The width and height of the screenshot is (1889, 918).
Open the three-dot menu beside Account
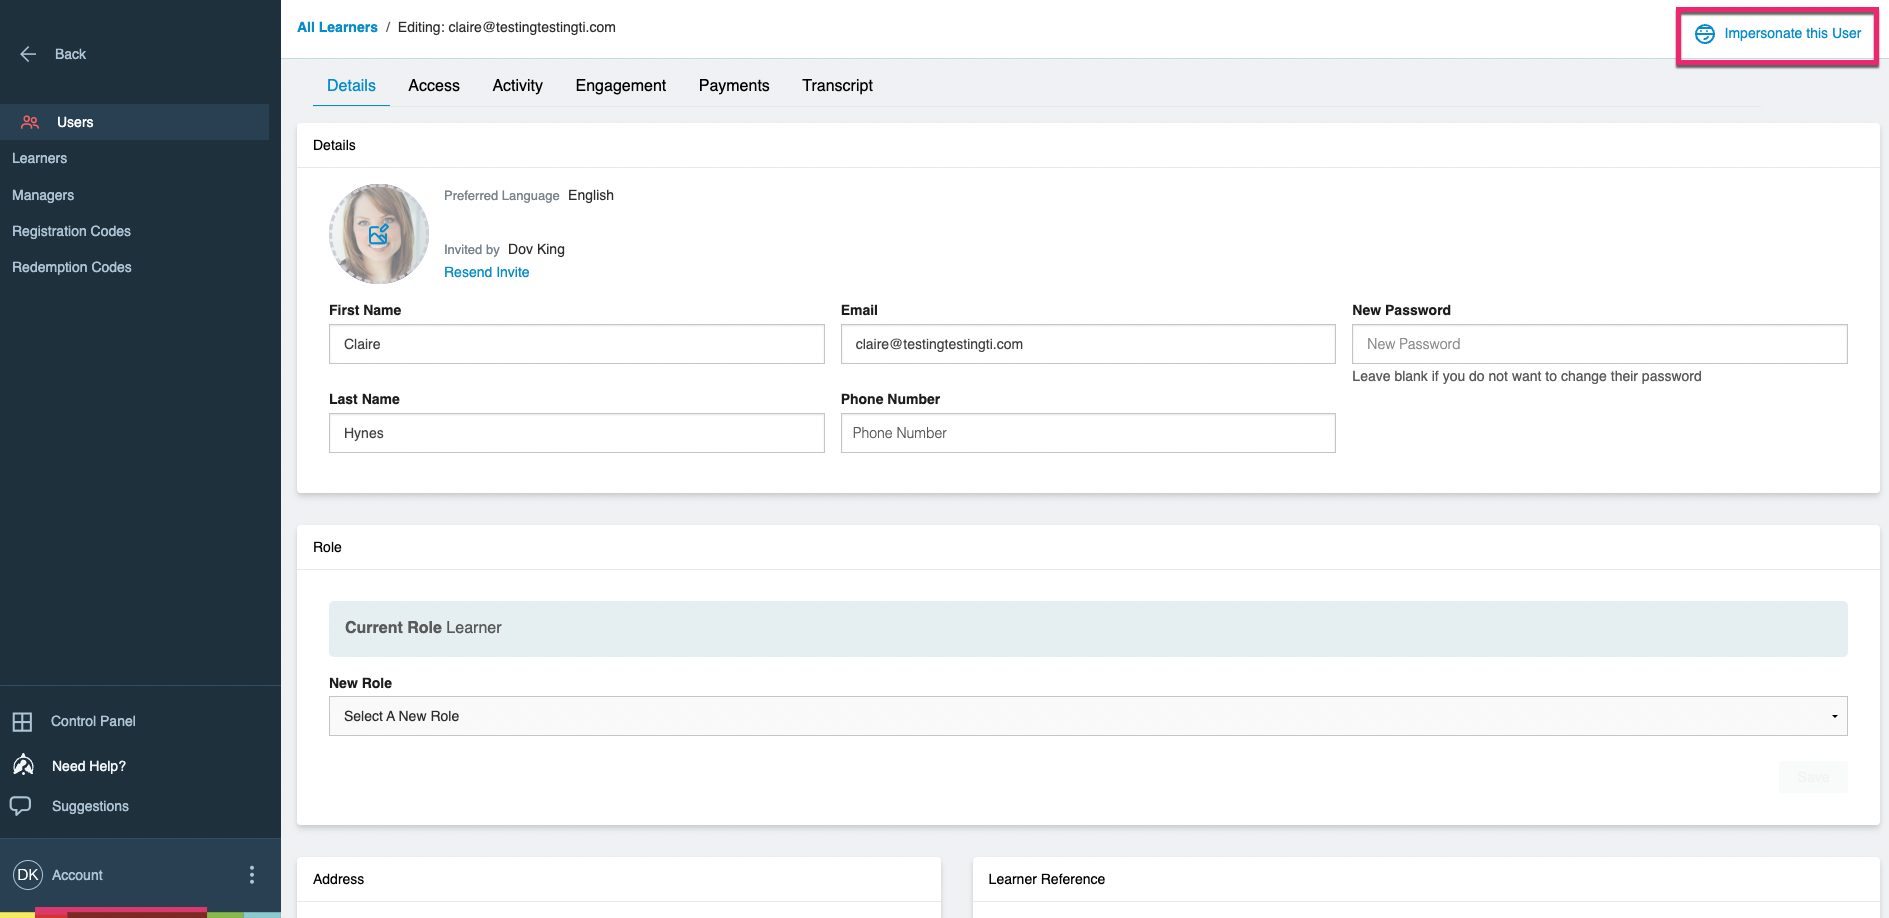tap(251, 874)
